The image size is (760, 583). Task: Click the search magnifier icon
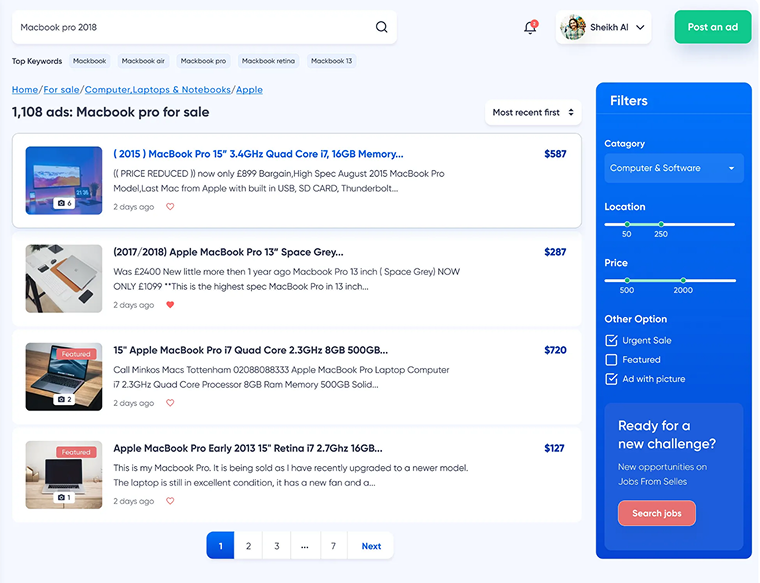(381, 27)
